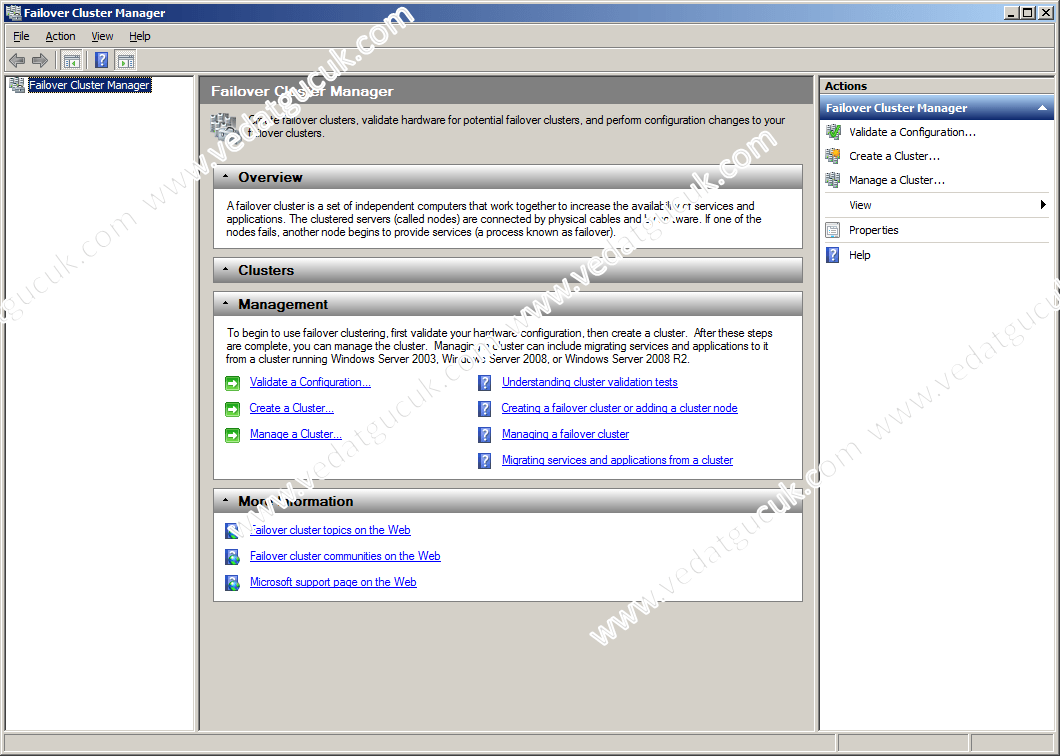Collapse the Failover Cluster Manager actions group
Screen dimensions: 1060x756
pos(1042,108)
